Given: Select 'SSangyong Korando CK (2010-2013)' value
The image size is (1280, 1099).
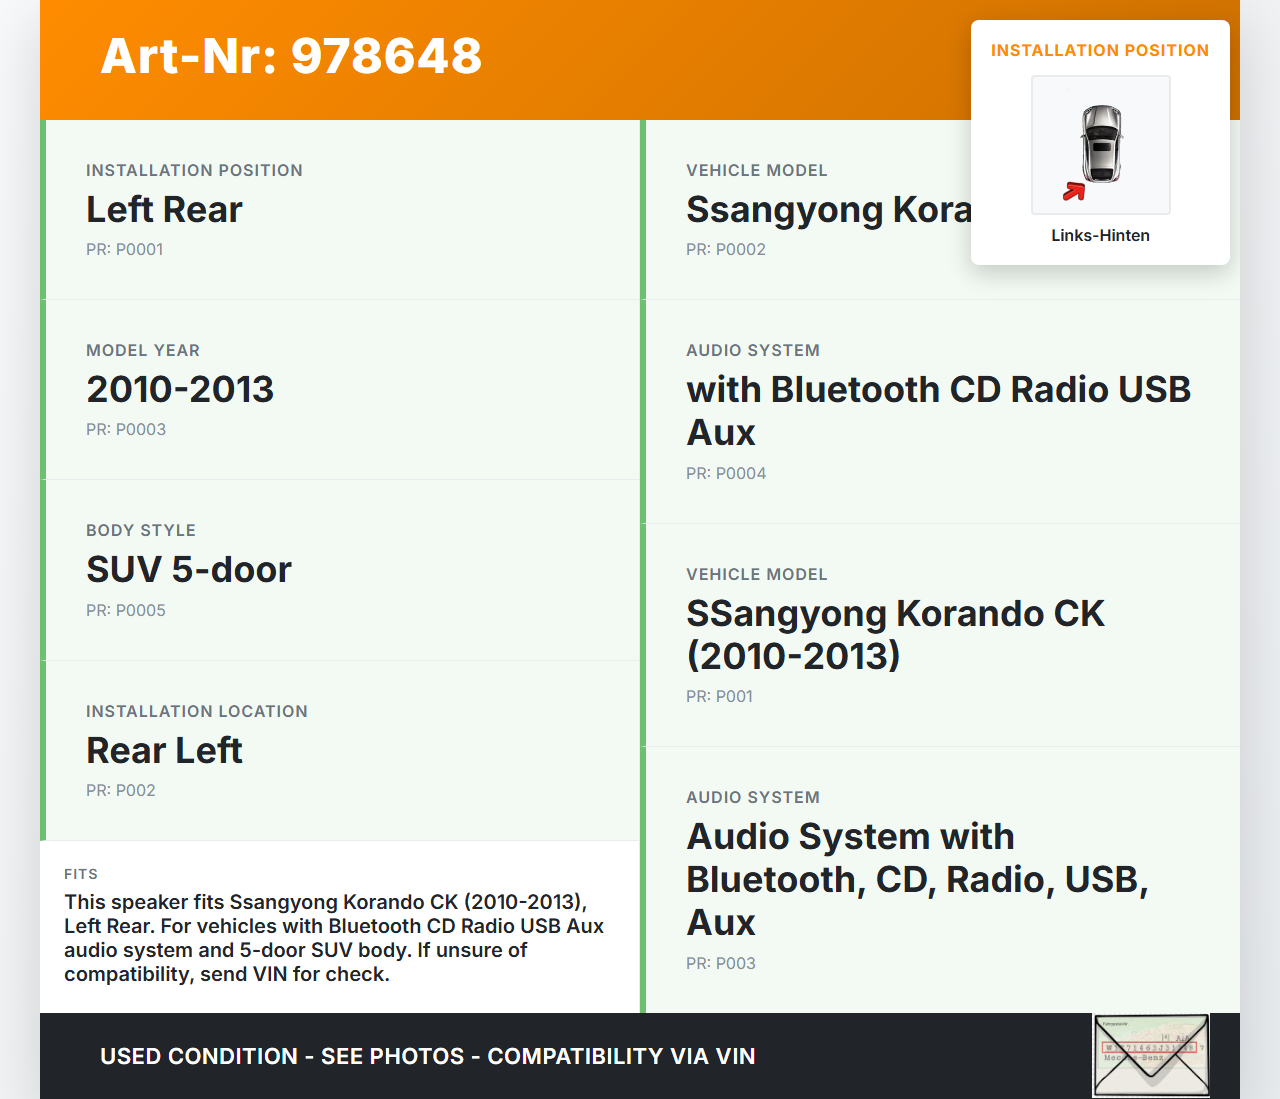Looking at the screenshot, I should coord(895,635).
